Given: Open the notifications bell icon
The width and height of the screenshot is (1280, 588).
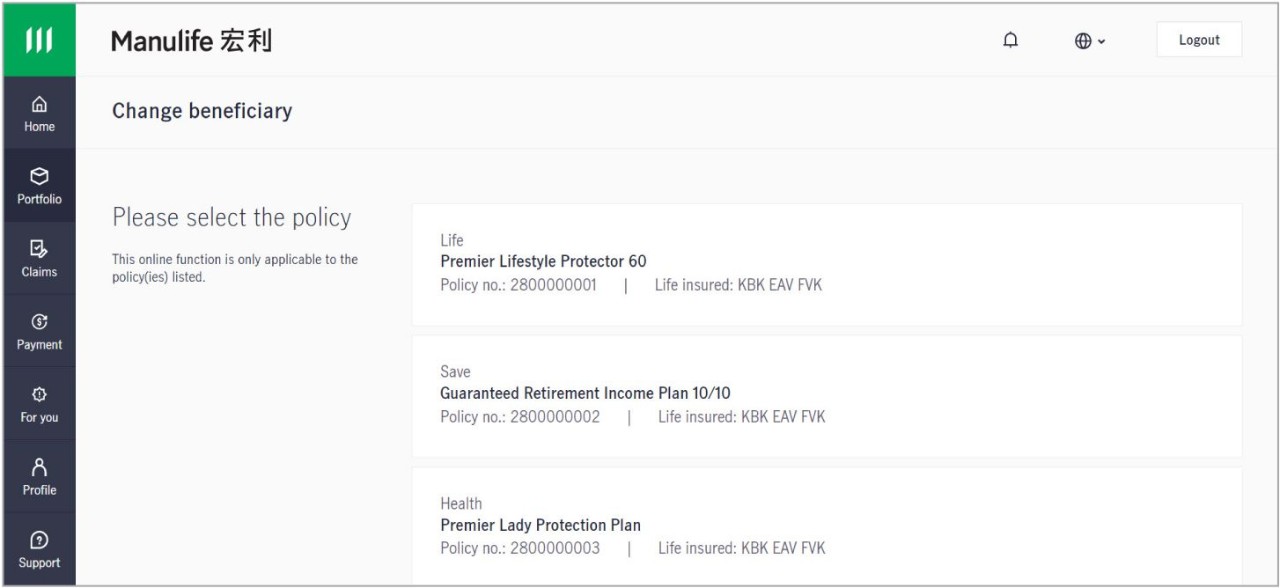Looking at the screenshot, I should coord(1011,40).
